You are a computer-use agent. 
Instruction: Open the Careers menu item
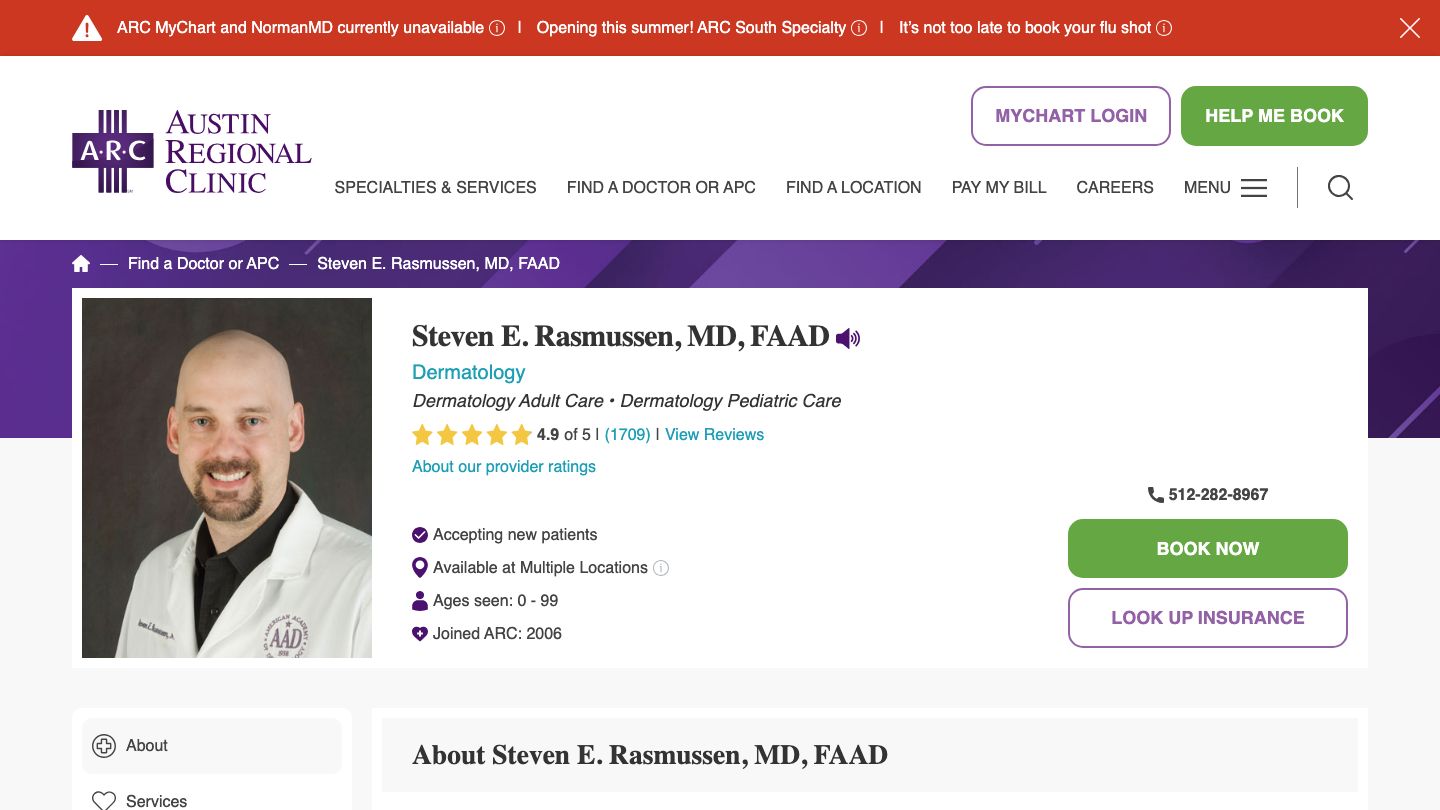click(x=1115, y=187)
